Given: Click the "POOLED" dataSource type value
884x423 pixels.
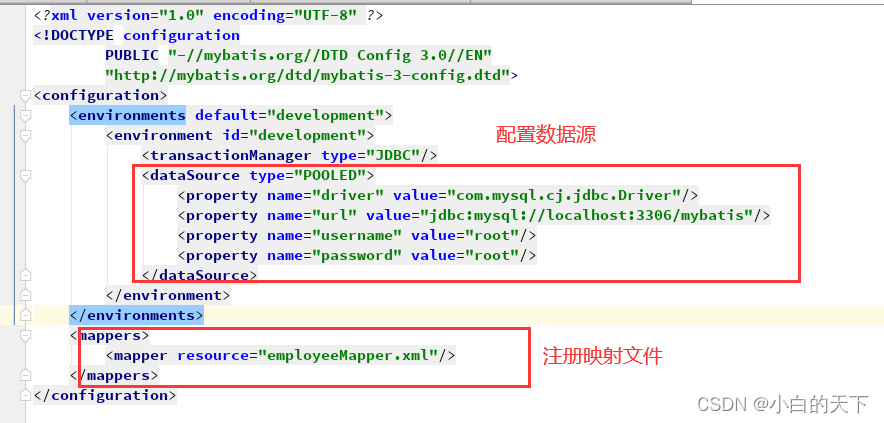Looking at the screenshot, I should [330, 175].
